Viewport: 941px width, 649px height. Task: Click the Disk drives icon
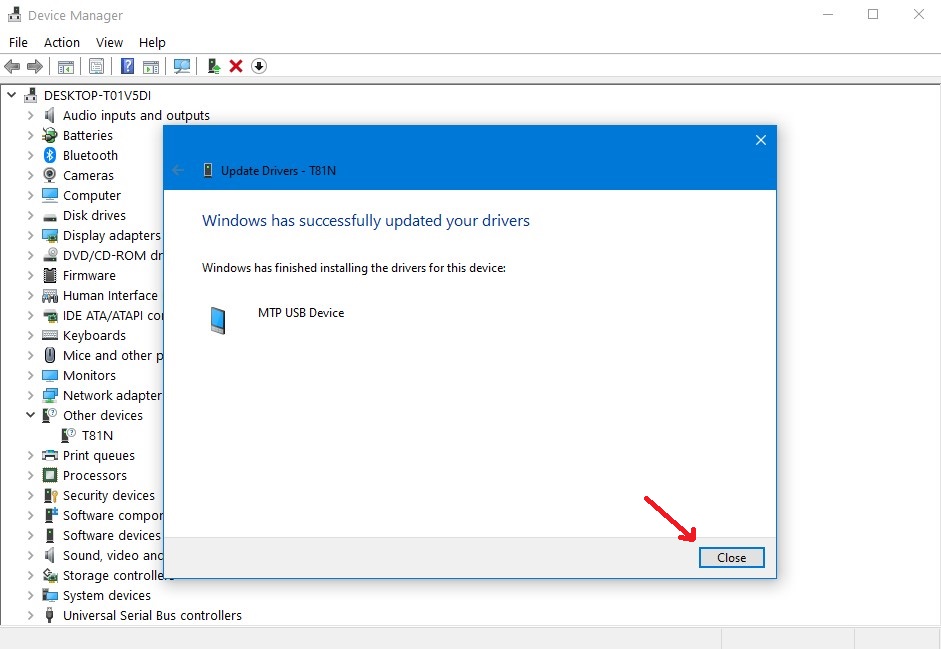click(x=50, y=216)
